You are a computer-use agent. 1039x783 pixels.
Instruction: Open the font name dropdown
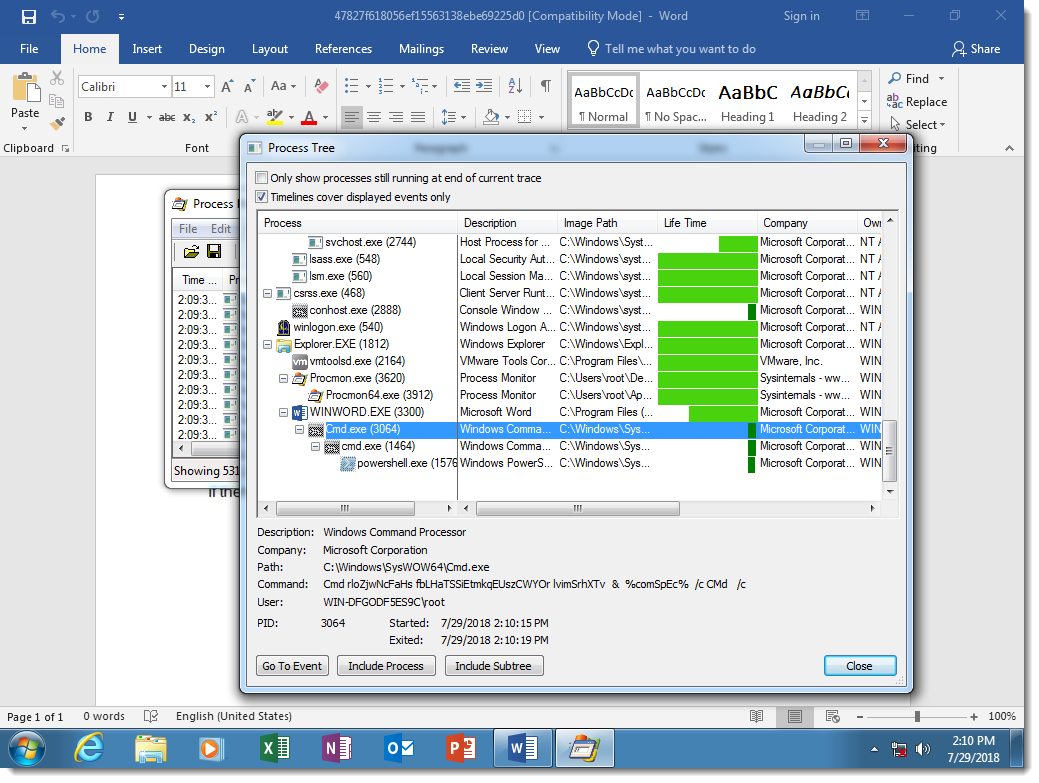coord(164,87)
